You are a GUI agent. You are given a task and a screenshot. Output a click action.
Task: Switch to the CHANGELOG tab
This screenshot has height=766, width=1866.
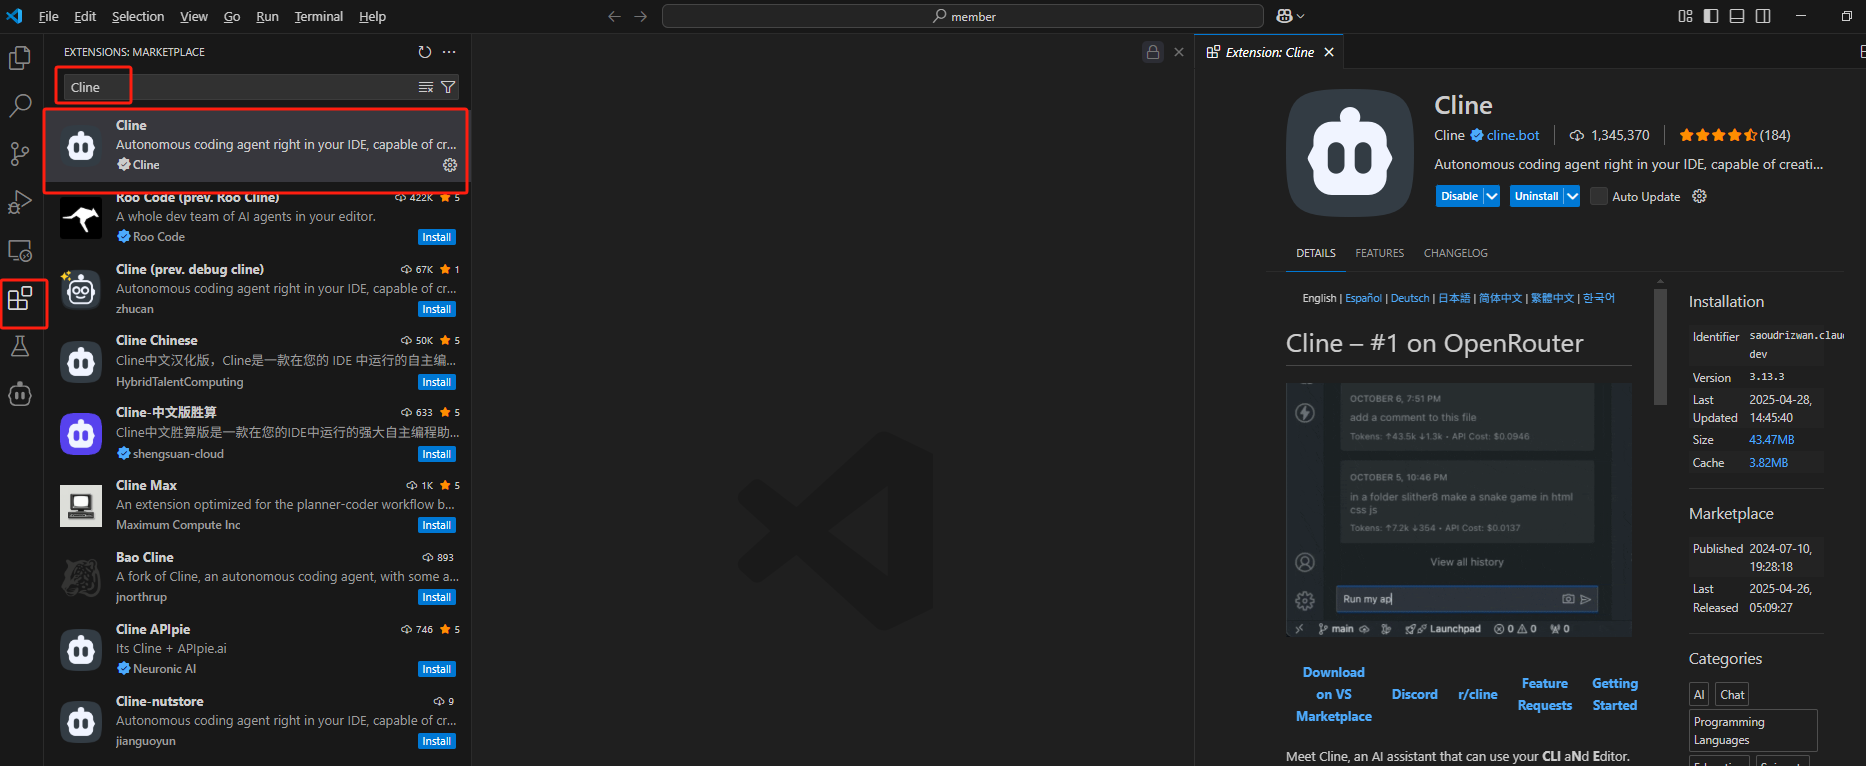pos(1456,253)
